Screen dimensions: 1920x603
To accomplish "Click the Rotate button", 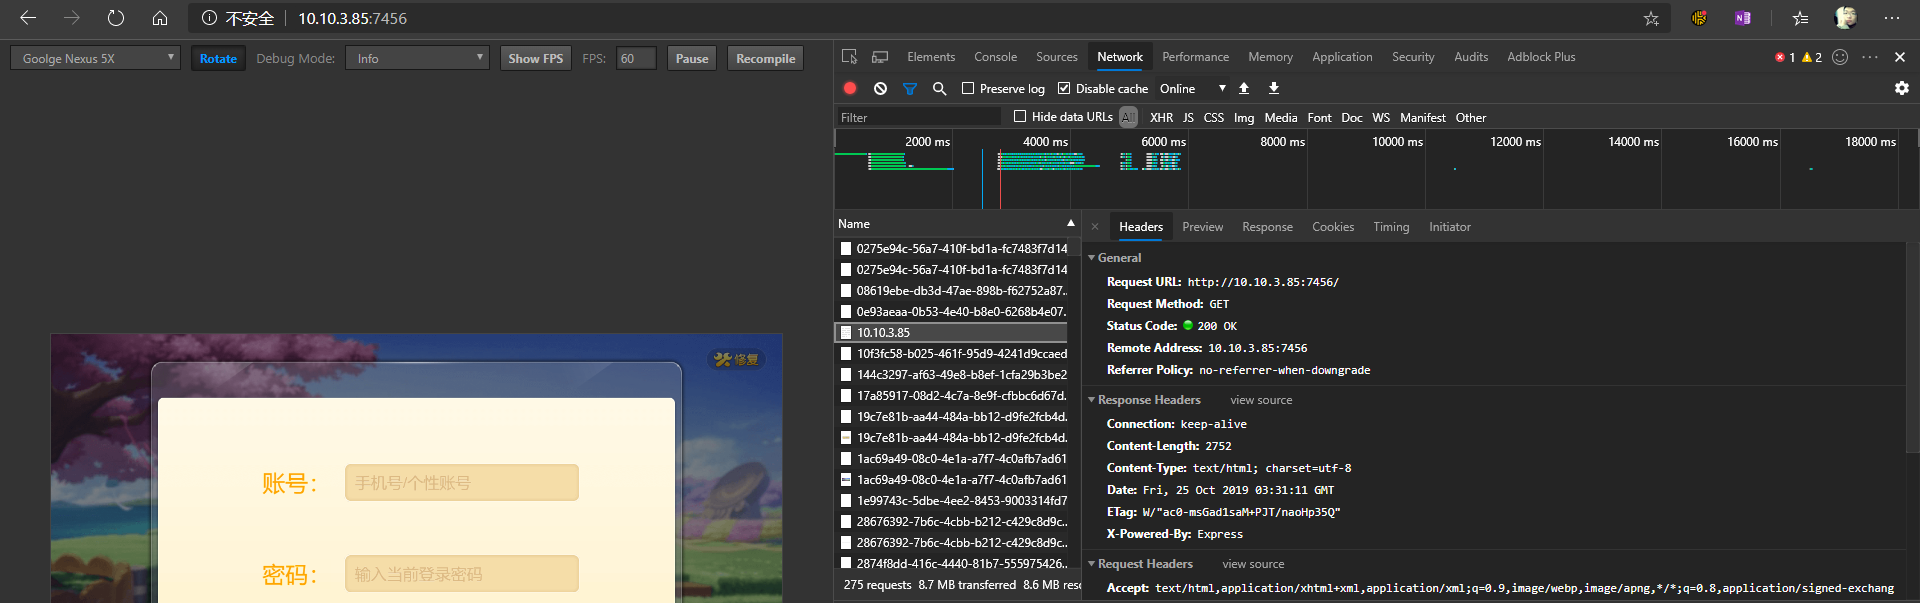I will tap(218, 58).
